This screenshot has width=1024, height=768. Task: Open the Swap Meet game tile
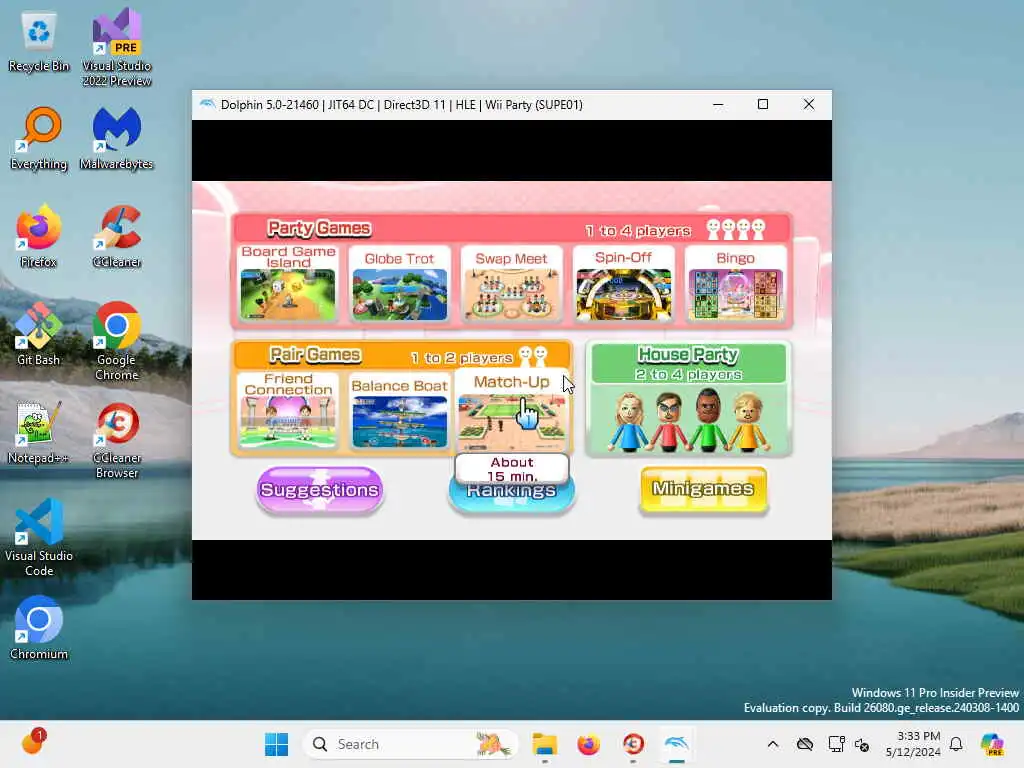(x=511, y=283)
